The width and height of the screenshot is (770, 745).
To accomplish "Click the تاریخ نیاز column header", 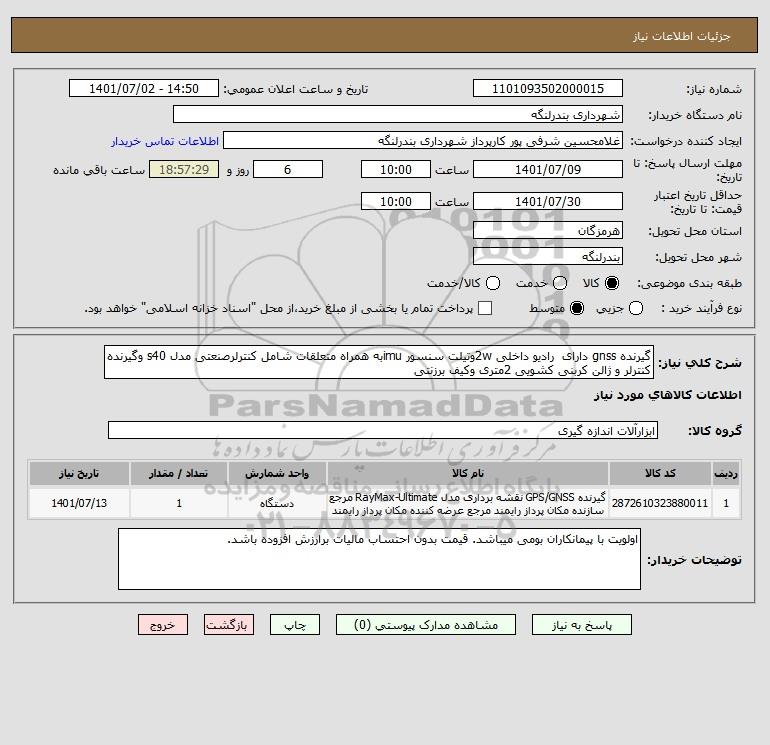I will coord(79,473).
